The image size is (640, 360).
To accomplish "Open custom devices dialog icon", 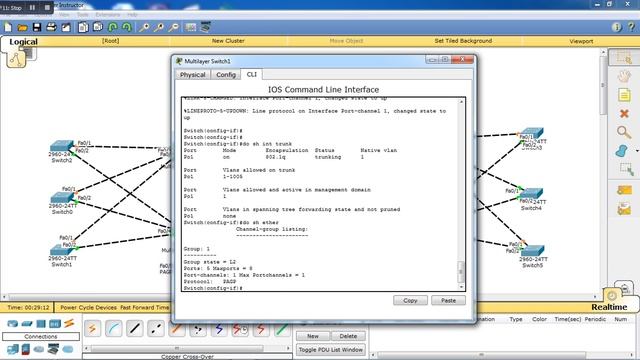I will click(205, 27).
